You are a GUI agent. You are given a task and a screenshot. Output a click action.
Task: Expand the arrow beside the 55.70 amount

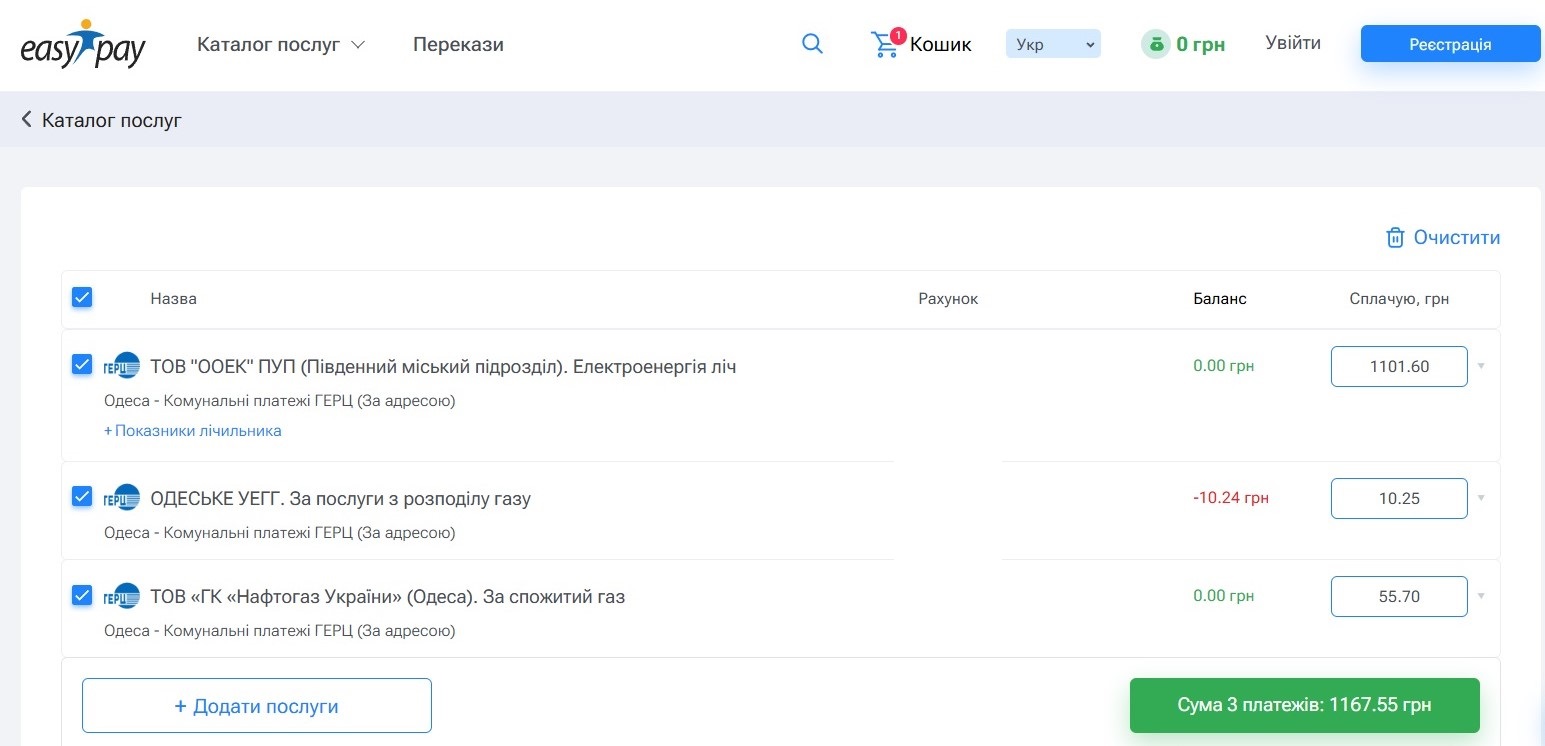tap(1481, 596)
